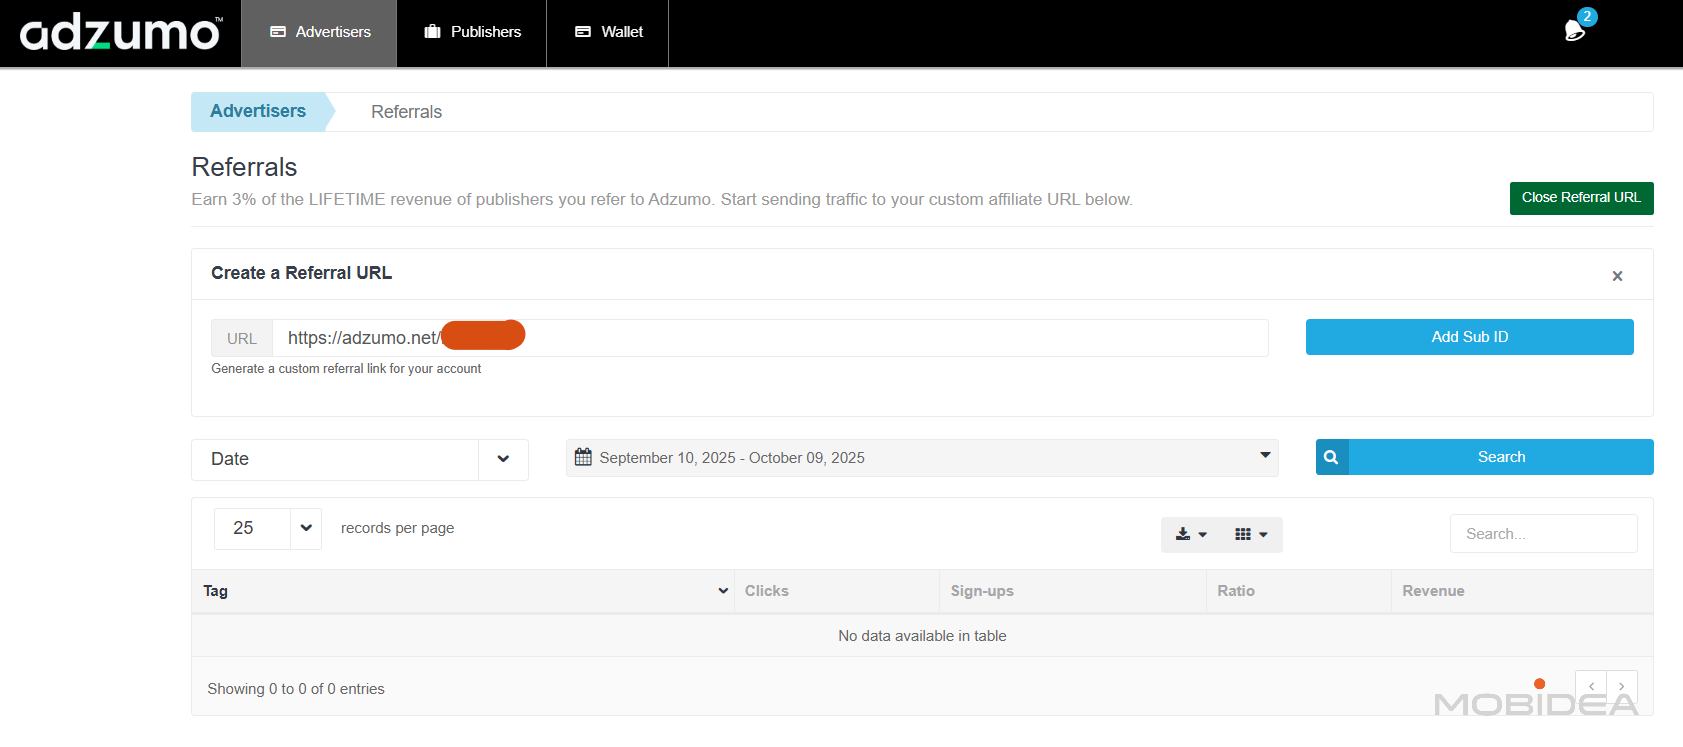The height and width of the screenshot is (747, 1683).
Task: Click the magnifier icon beside Search
Action: click(x=1332, y=457)
